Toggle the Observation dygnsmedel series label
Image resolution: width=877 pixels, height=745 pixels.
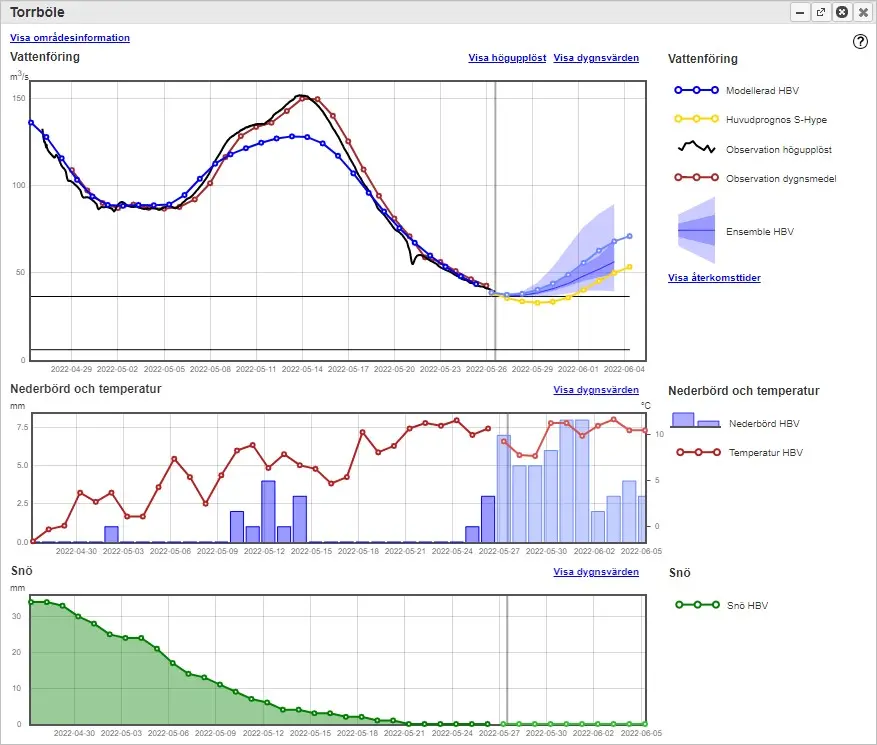(x=781, y=179)
